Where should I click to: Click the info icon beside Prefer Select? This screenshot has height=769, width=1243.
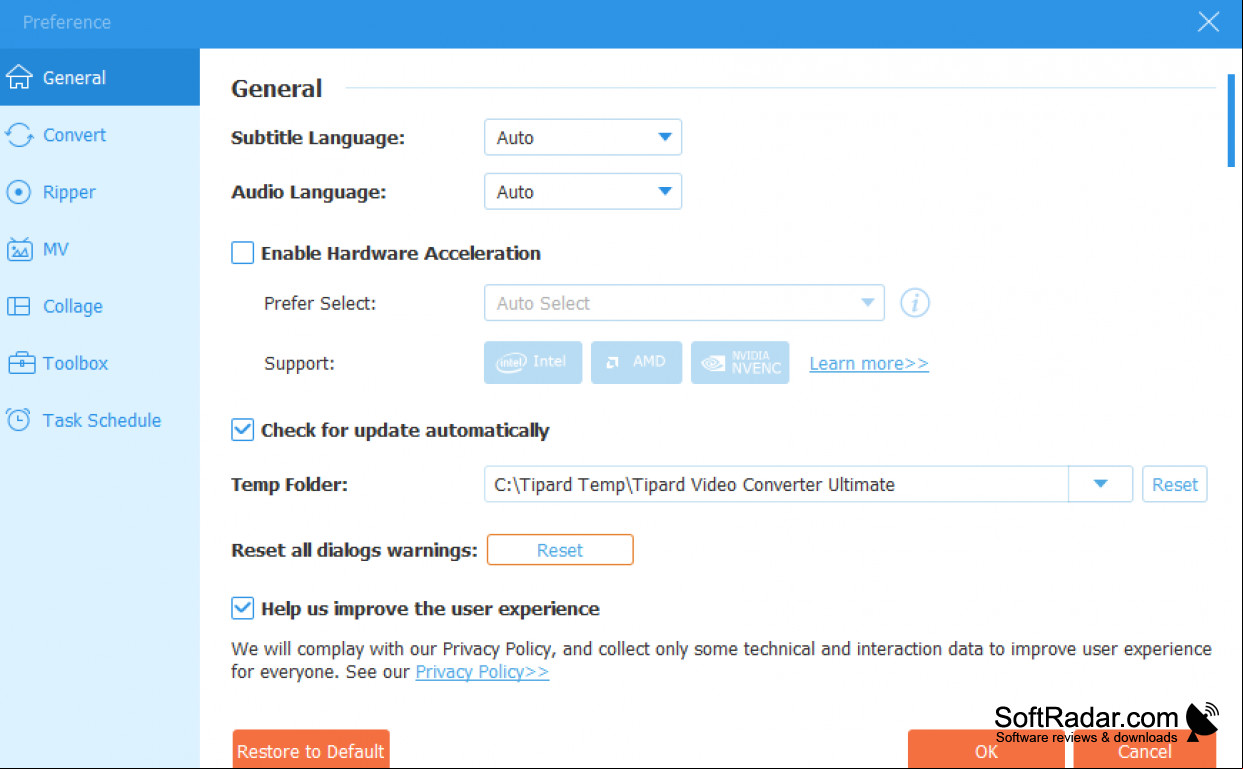coord(915,303)
